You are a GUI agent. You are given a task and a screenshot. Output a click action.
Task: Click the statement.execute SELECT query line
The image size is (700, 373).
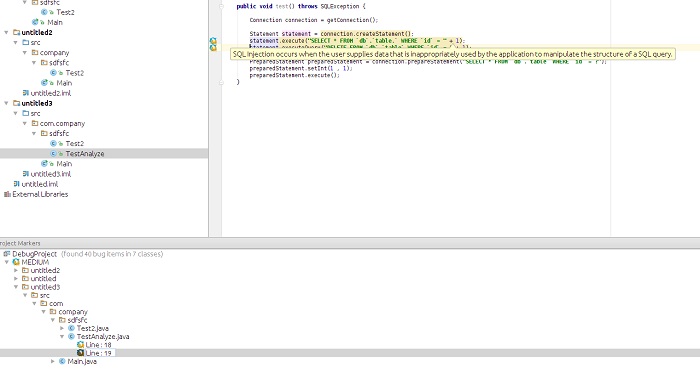357,41
